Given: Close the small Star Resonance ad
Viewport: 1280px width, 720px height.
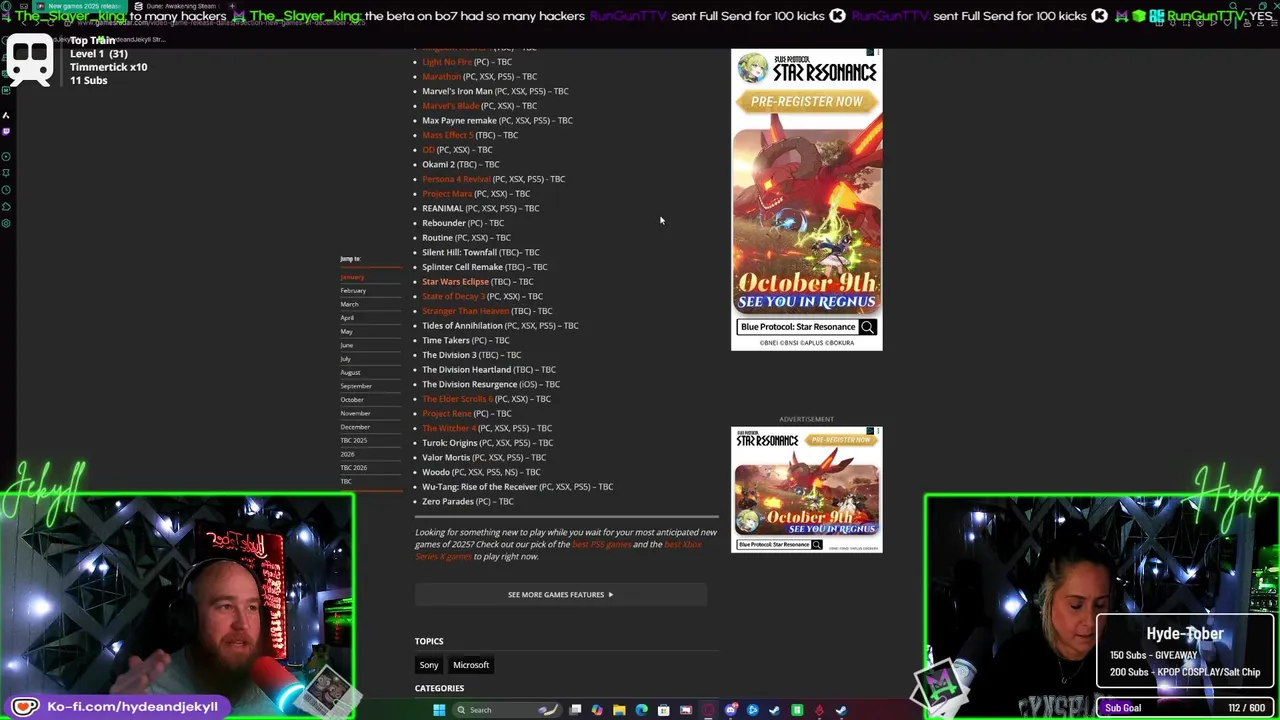Looking at the screenshot, I should 877,431.
